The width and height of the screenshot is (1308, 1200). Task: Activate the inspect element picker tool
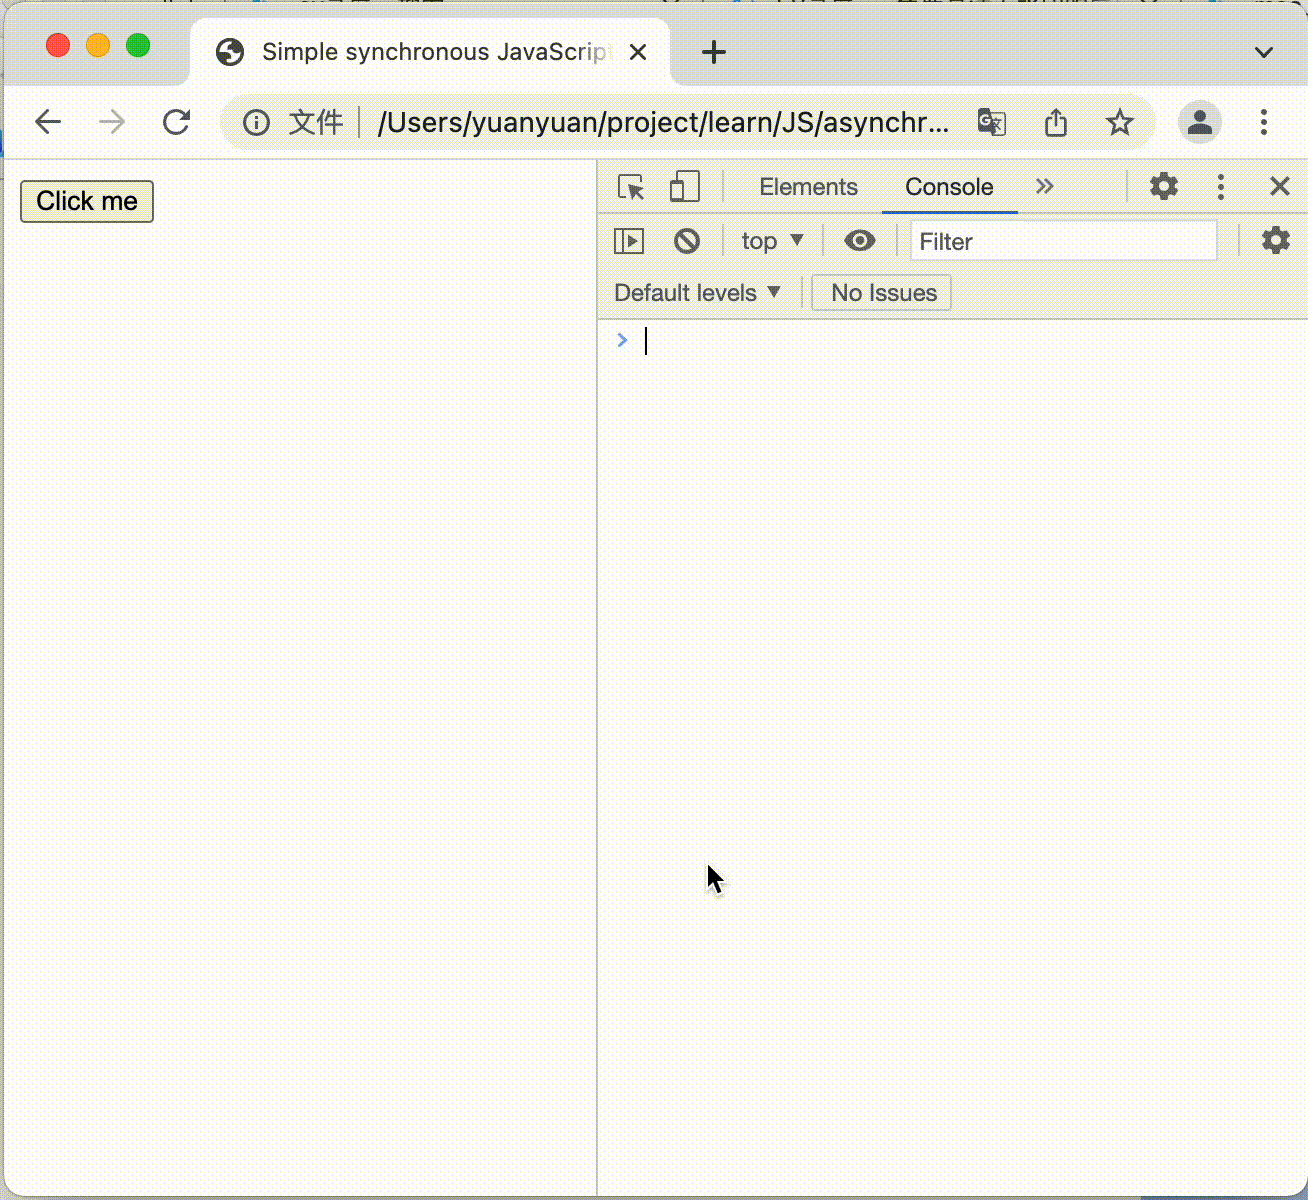tap(631, 187)
